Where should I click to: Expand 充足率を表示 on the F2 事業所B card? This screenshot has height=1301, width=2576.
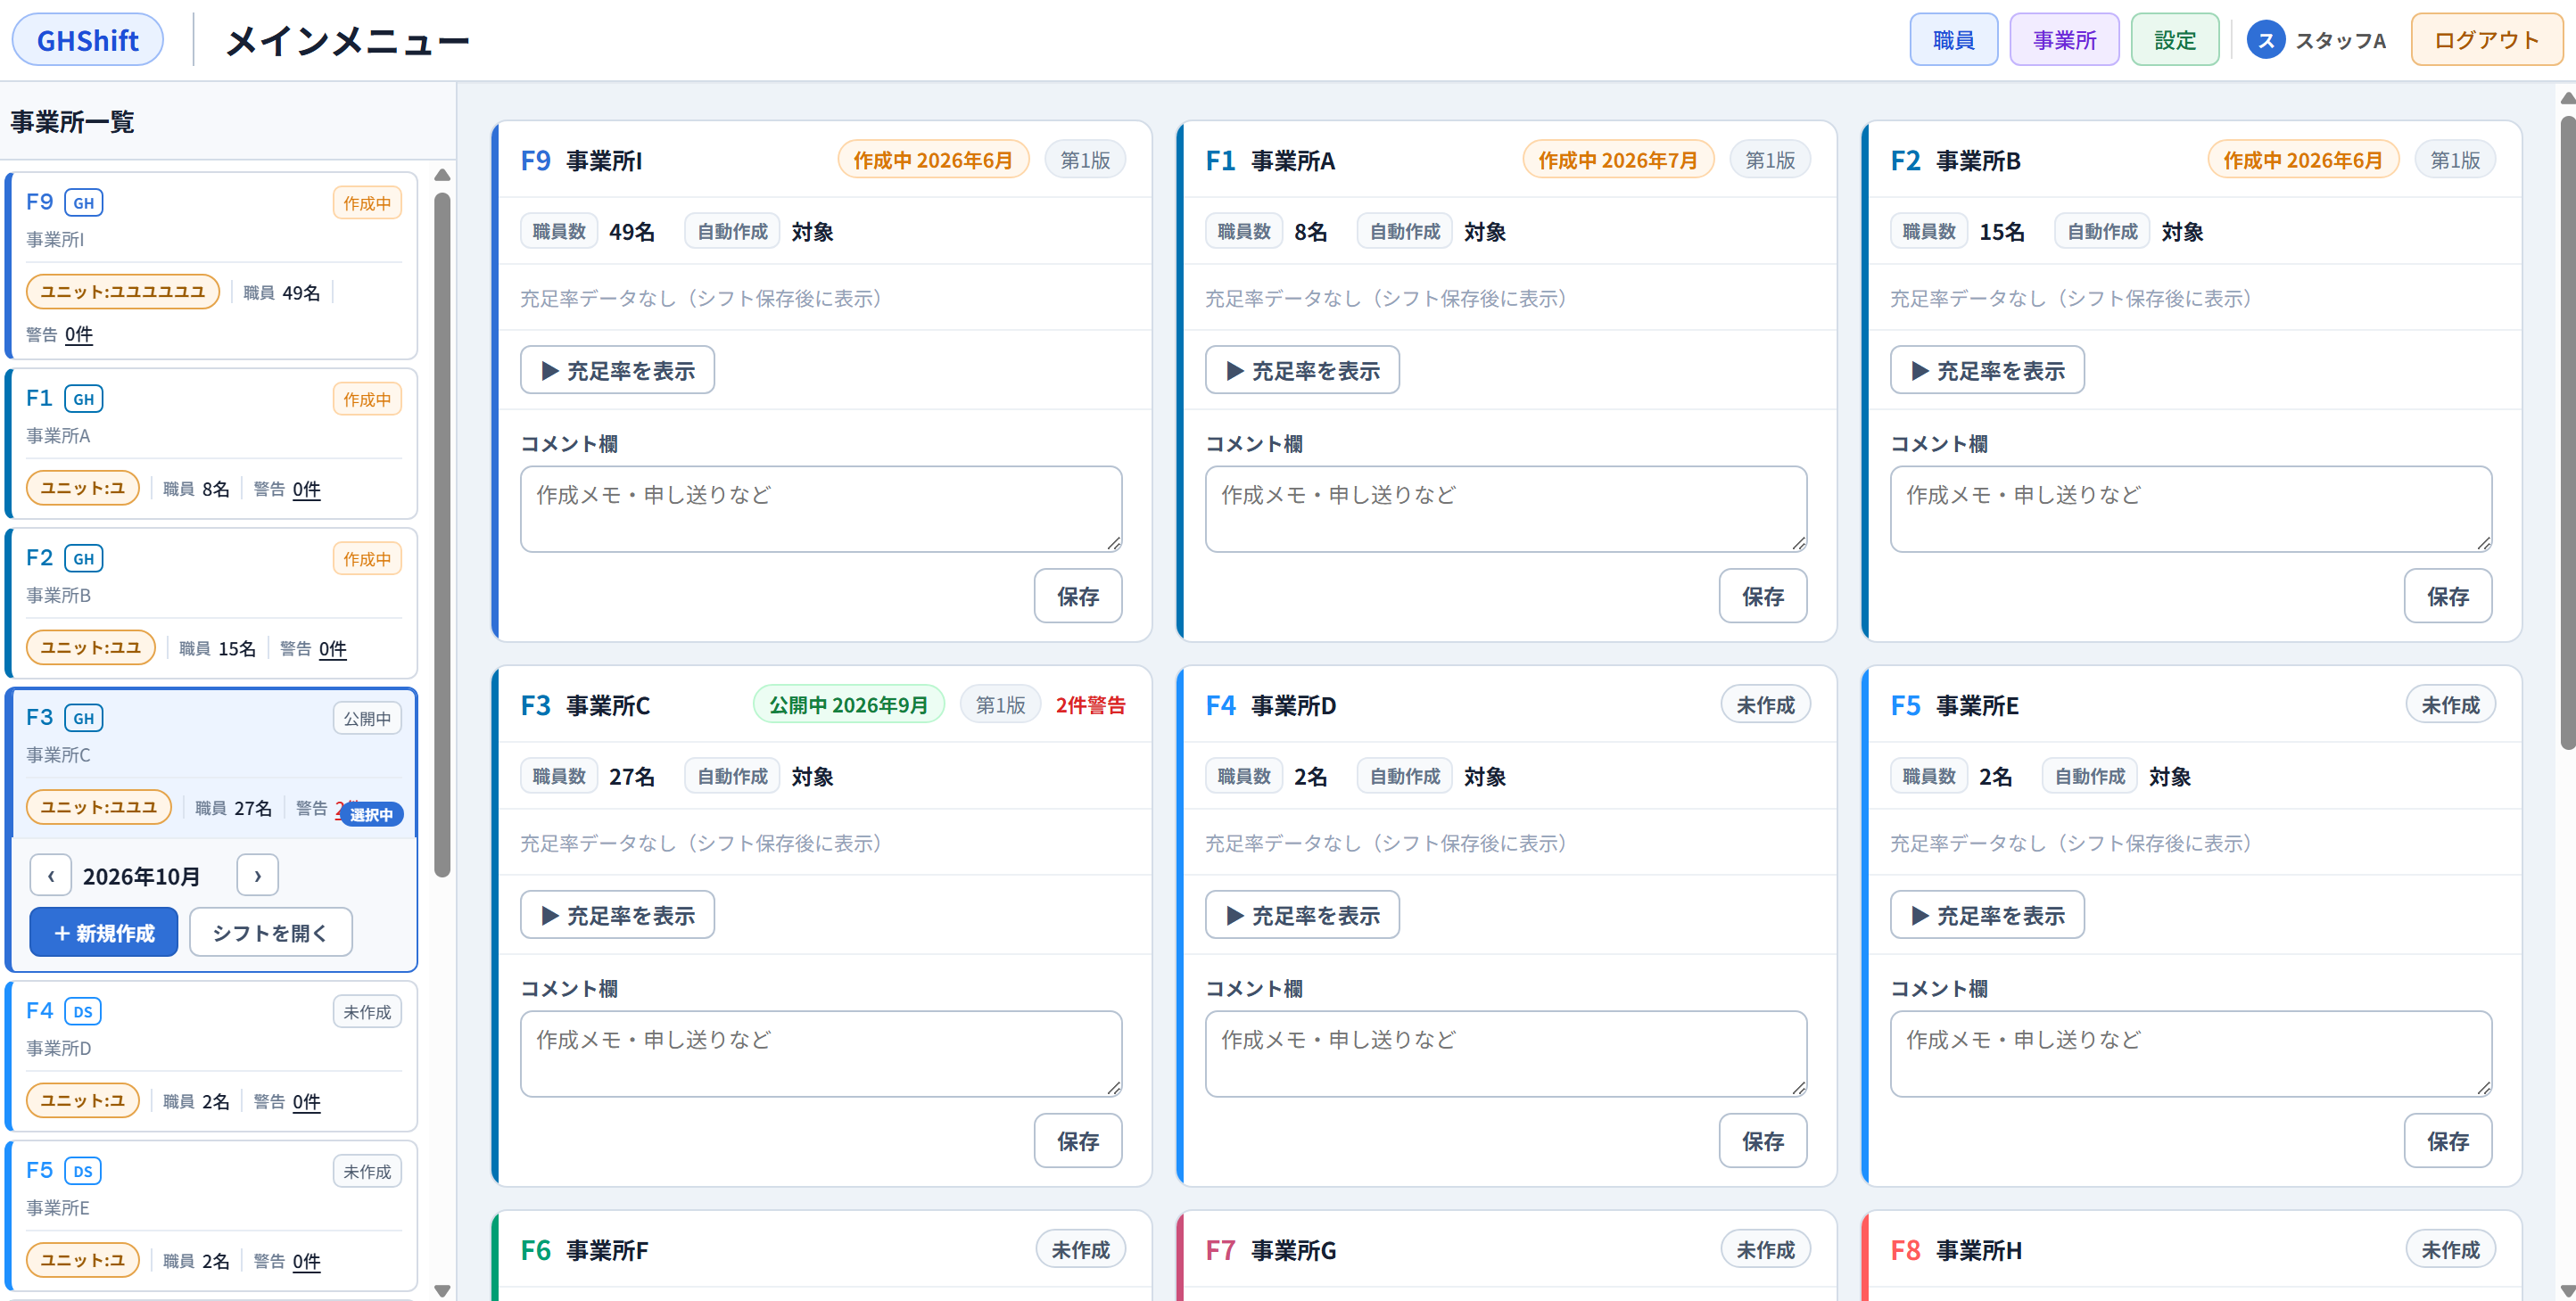coord(1987,370)
